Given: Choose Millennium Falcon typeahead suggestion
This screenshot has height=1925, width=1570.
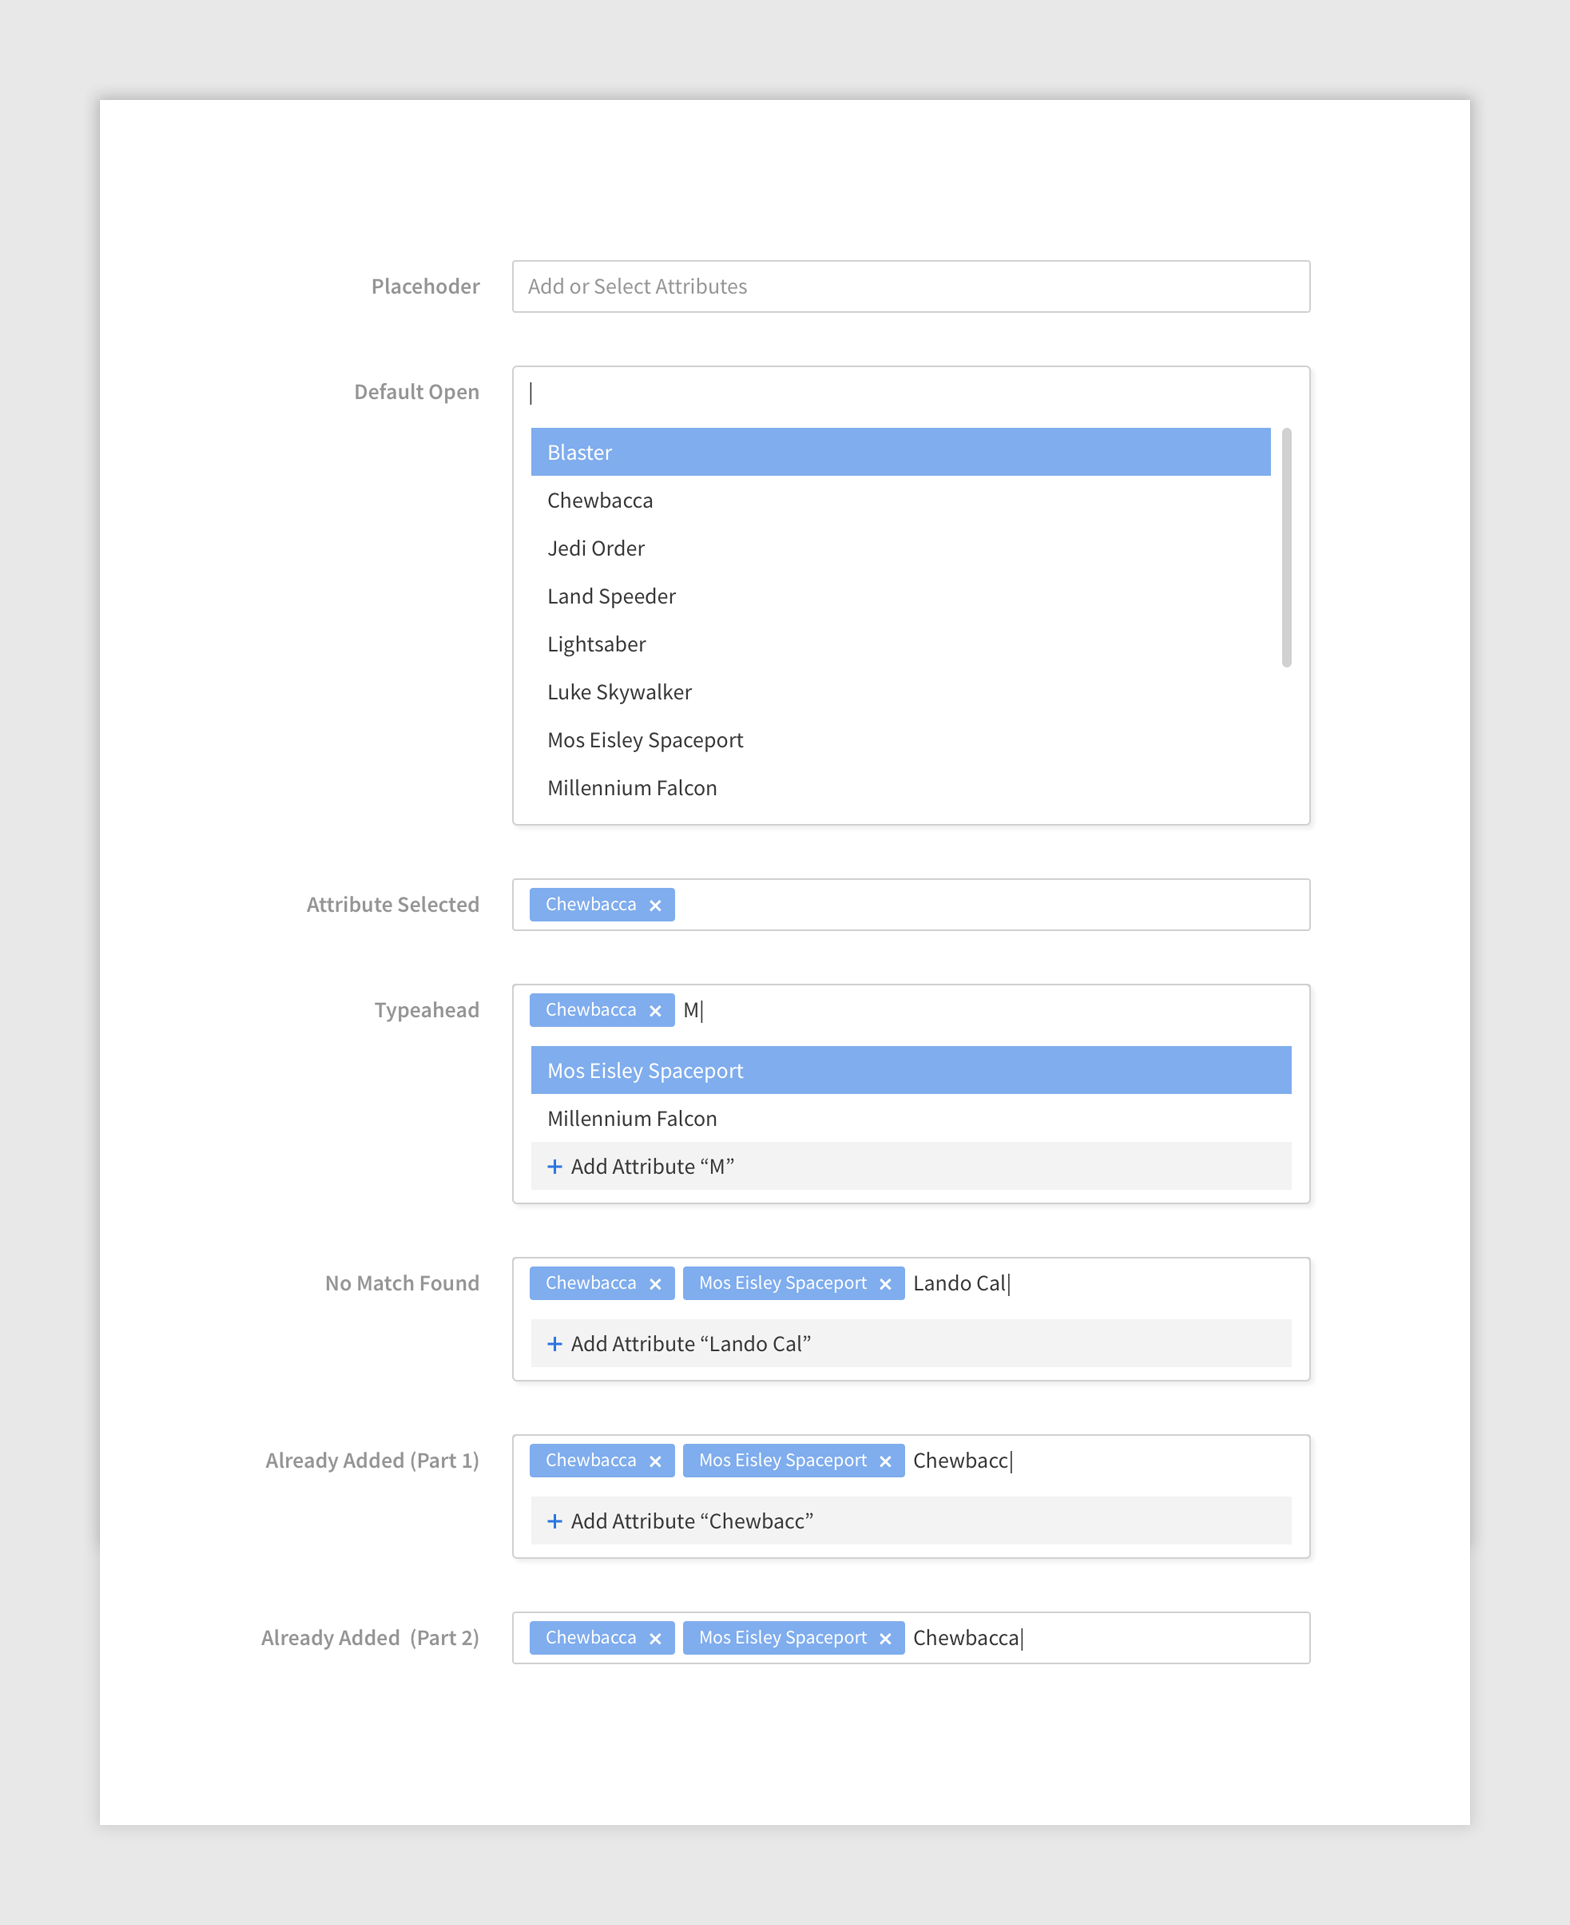Looking at the screenshot, I should point(911,1118).
